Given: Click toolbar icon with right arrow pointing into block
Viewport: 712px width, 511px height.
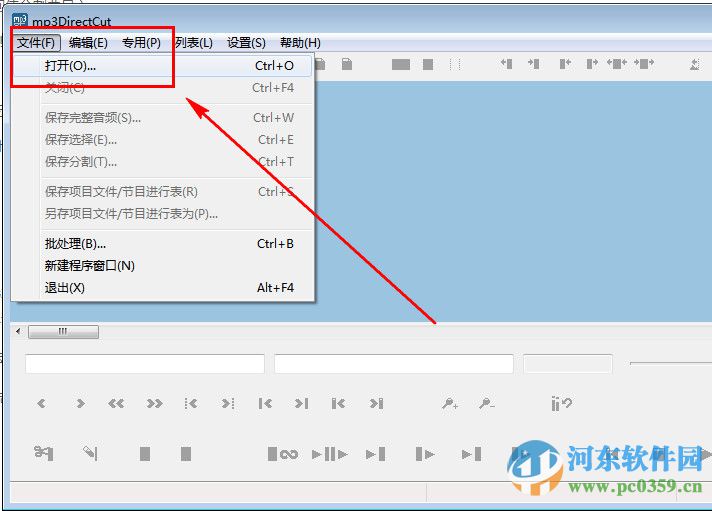Looking at the screenshot, I should point(534,64).
